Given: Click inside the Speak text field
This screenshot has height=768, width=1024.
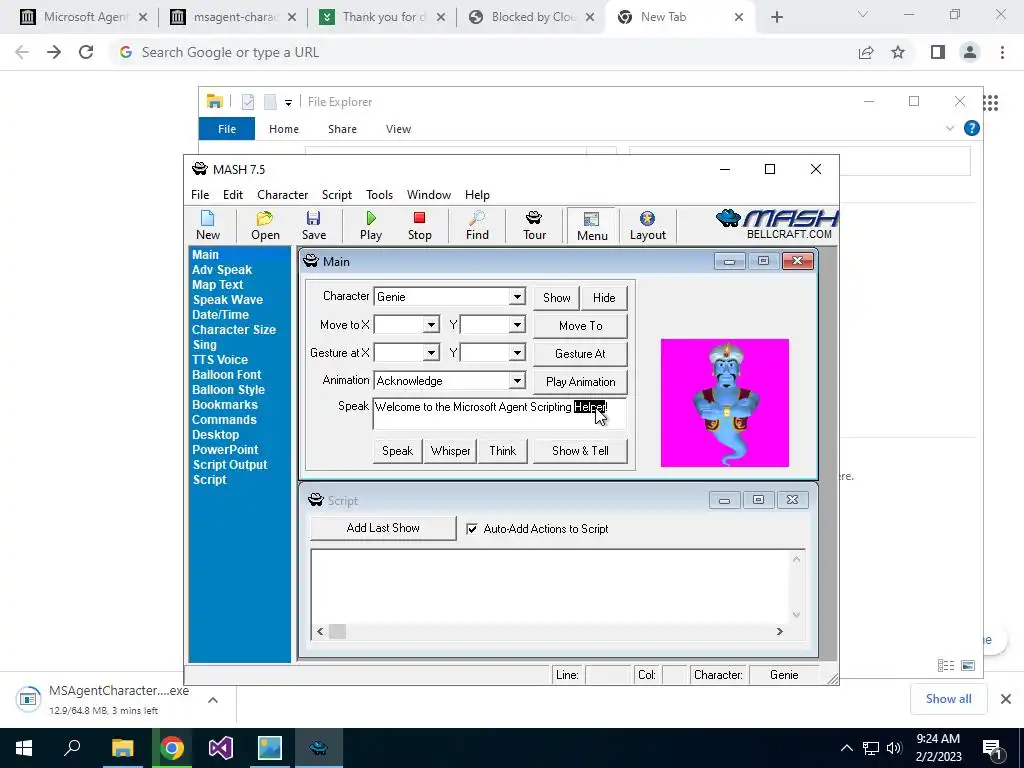Looking at the screenshot, I should 500,413.
